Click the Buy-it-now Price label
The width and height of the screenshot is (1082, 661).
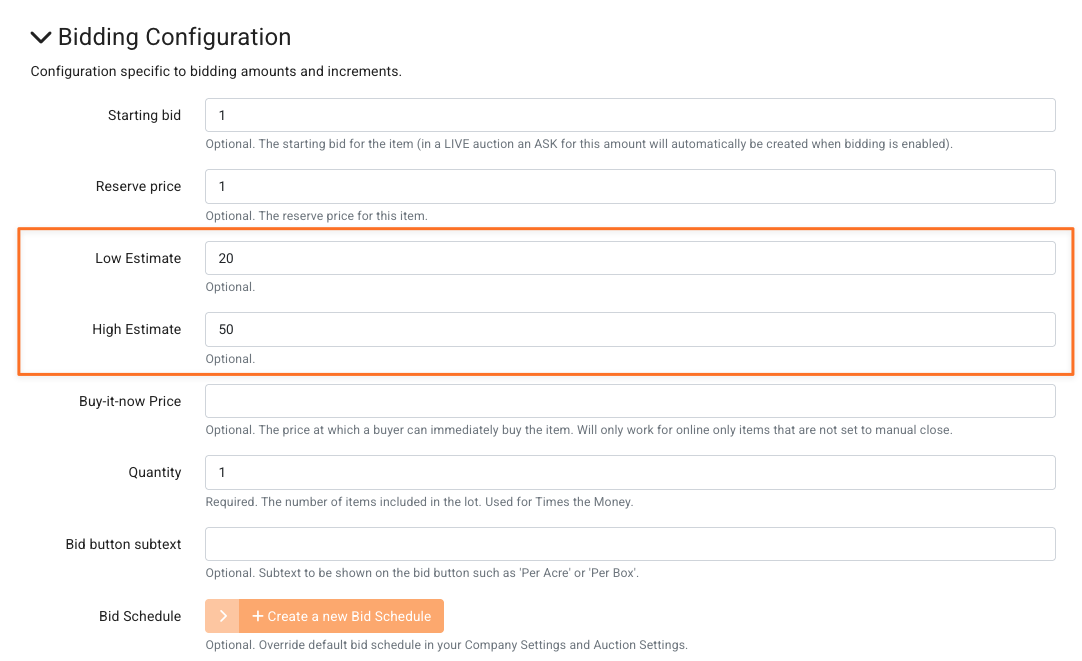[x=130, y=401]
